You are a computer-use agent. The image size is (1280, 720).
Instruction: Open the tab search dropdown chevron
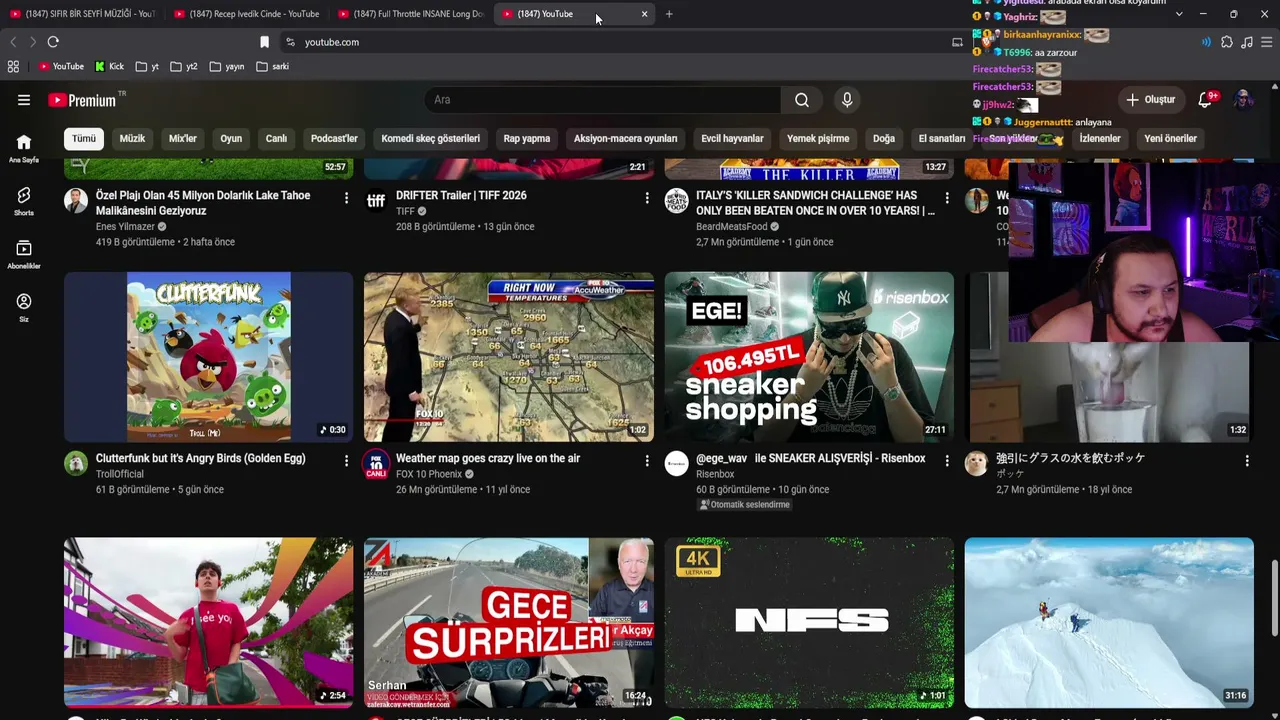click(x=1179, y=14)
